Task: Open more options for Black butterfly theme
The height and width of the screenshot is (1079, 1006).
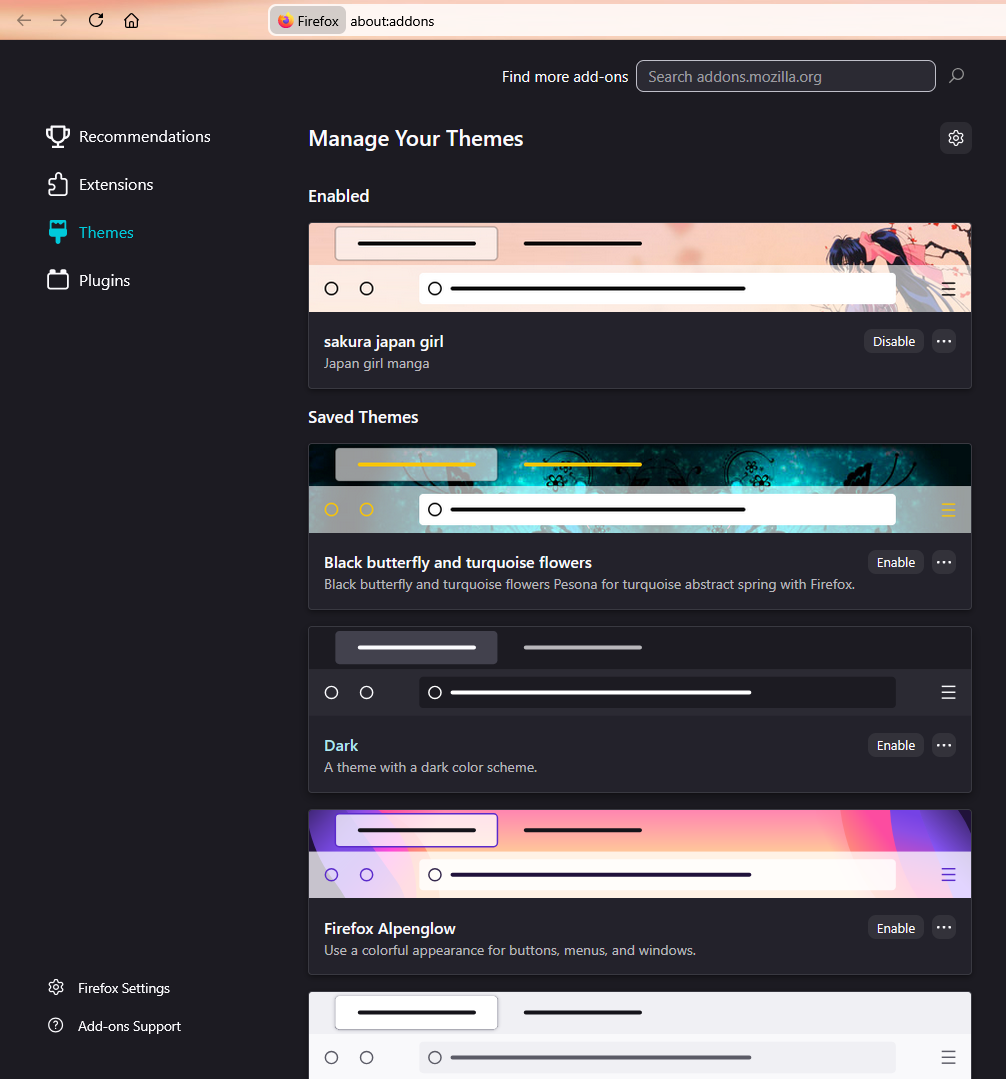Action: 944,562
